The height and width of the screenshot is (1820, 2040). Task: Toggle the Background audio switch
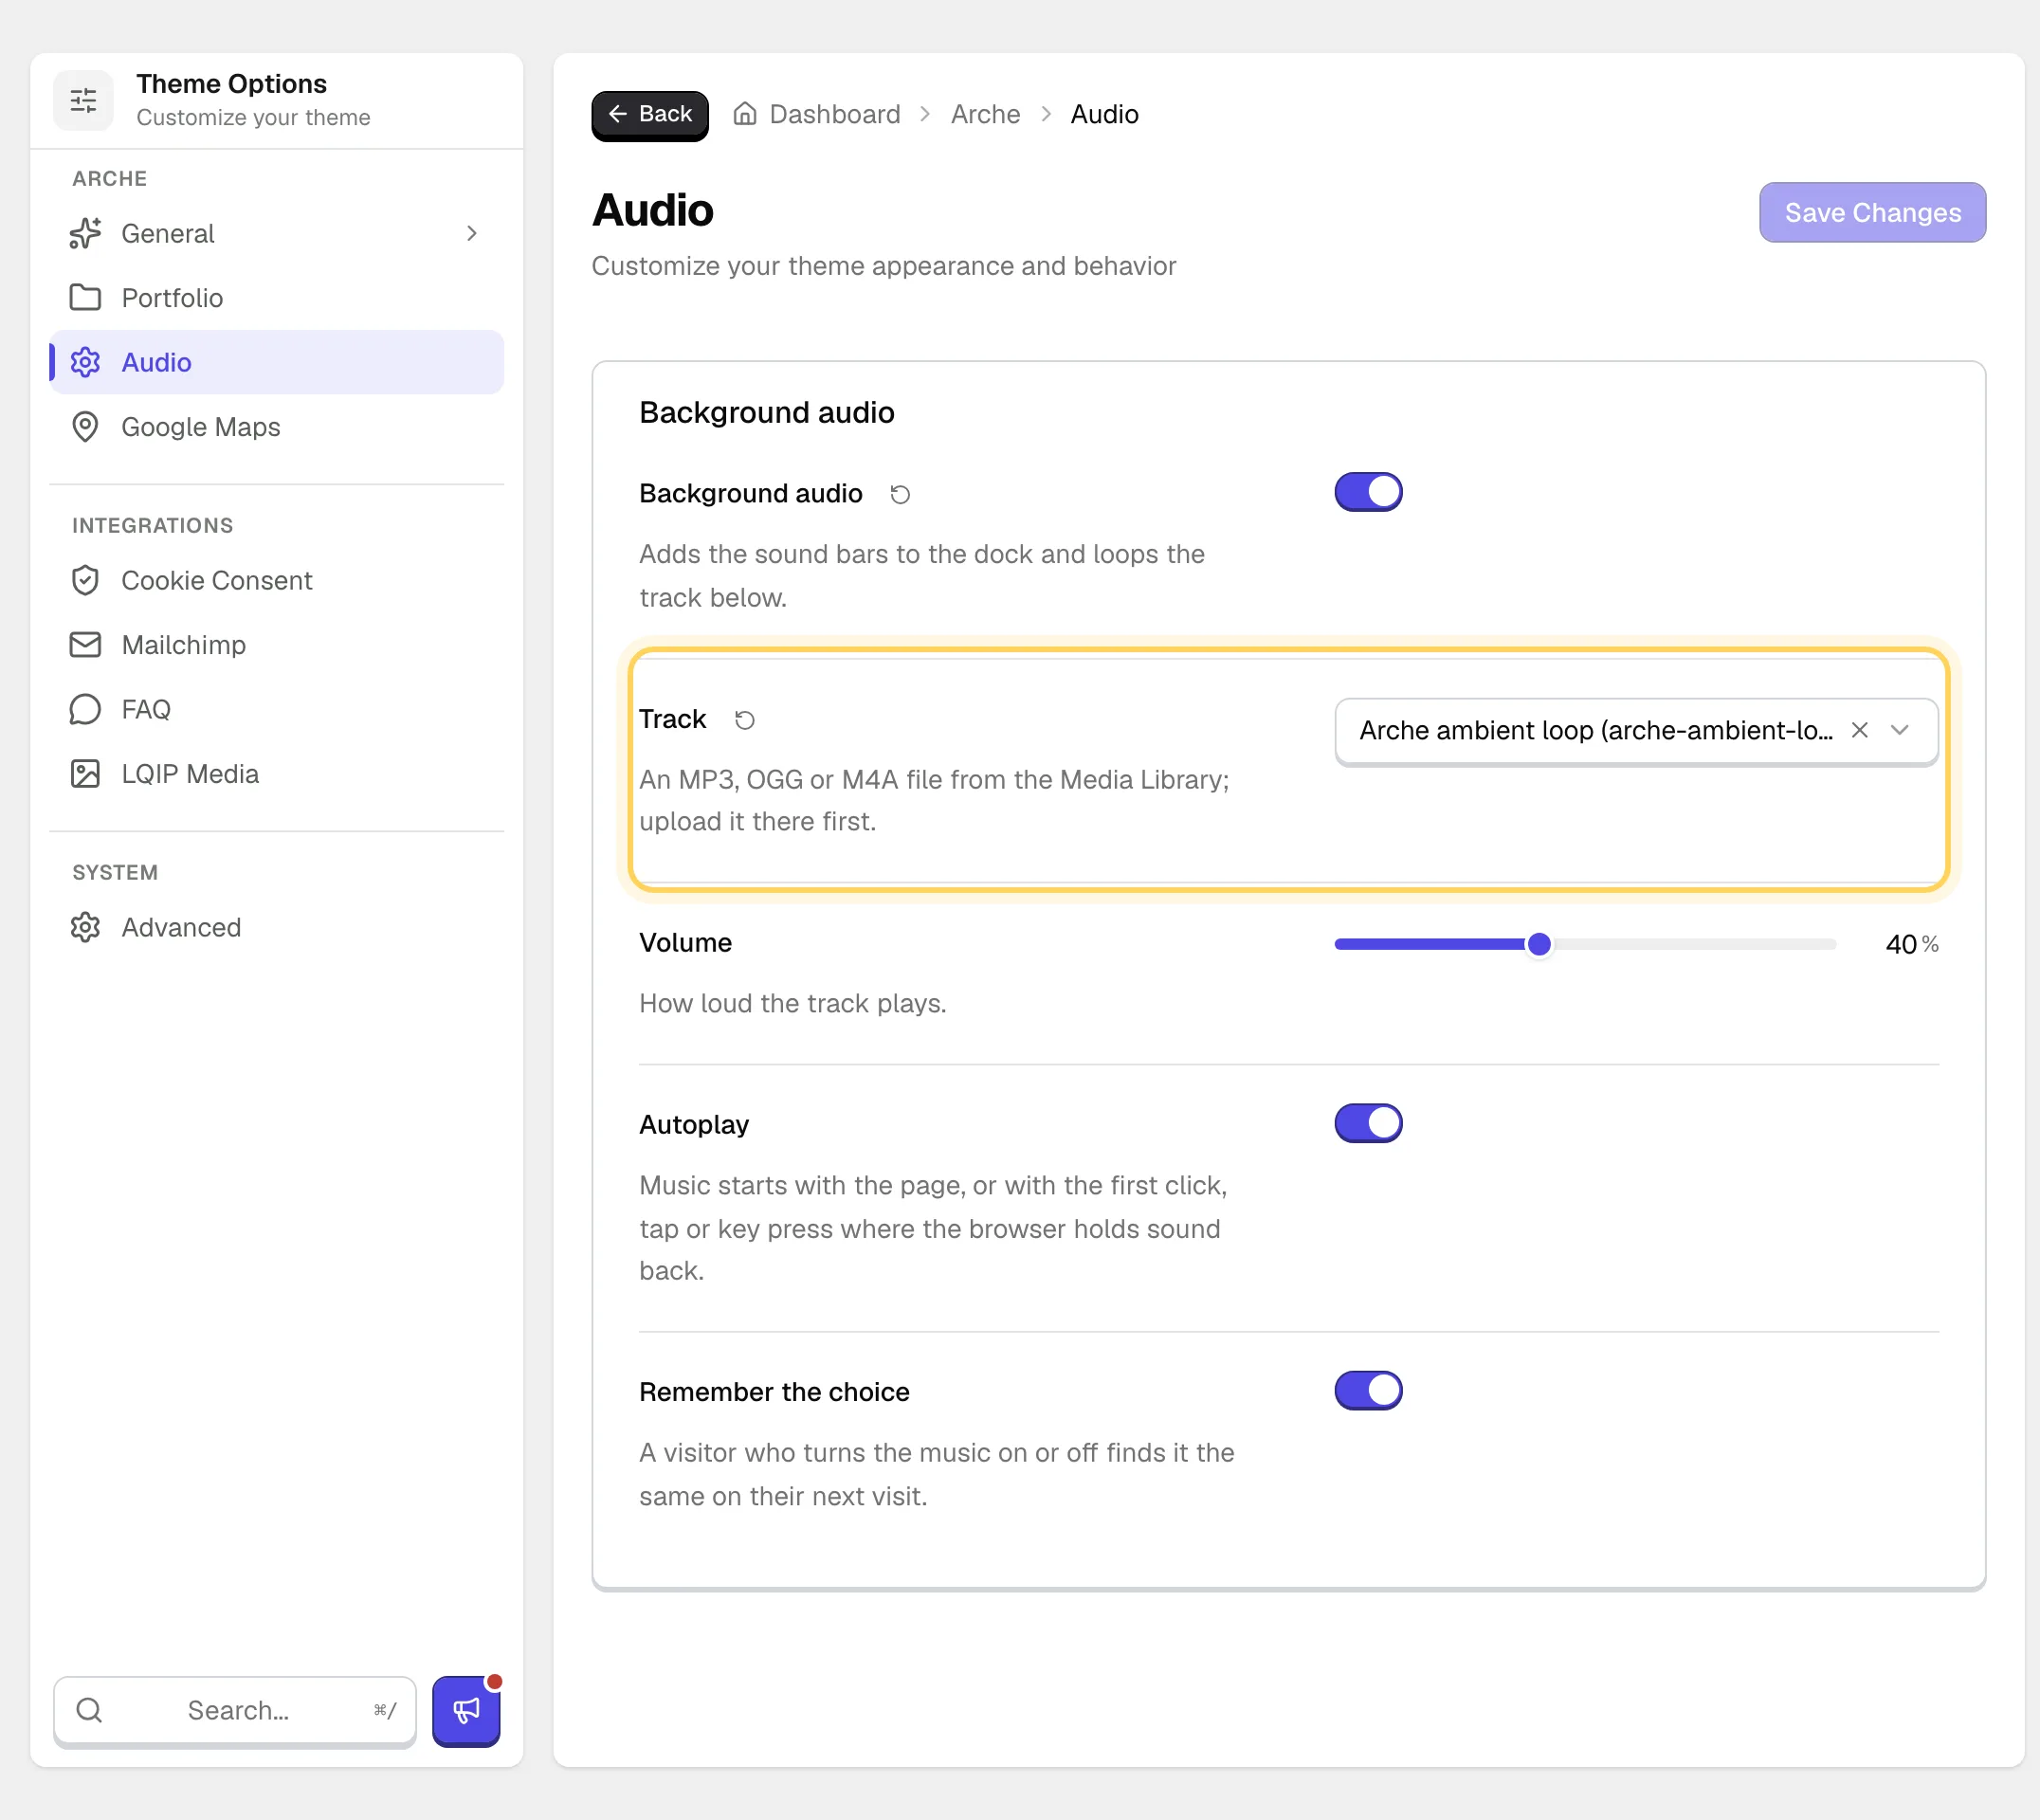(1368, 492)
